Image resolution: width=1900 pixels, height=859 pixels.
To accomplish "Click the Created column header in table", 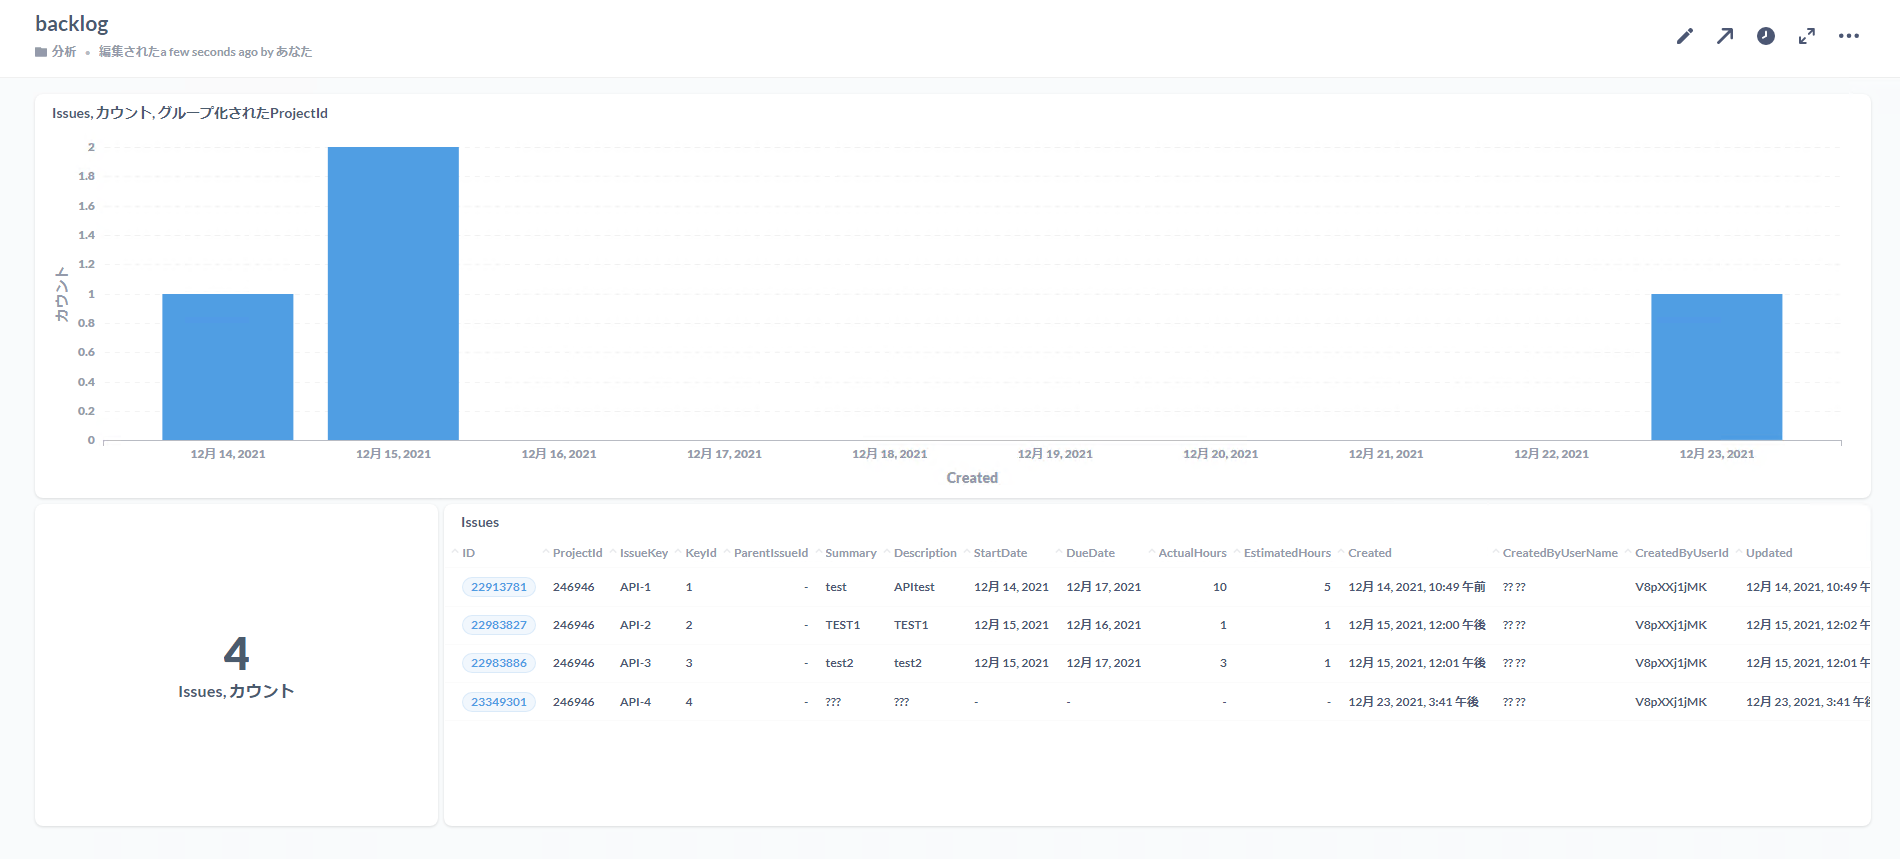I will pos(1369,553).
